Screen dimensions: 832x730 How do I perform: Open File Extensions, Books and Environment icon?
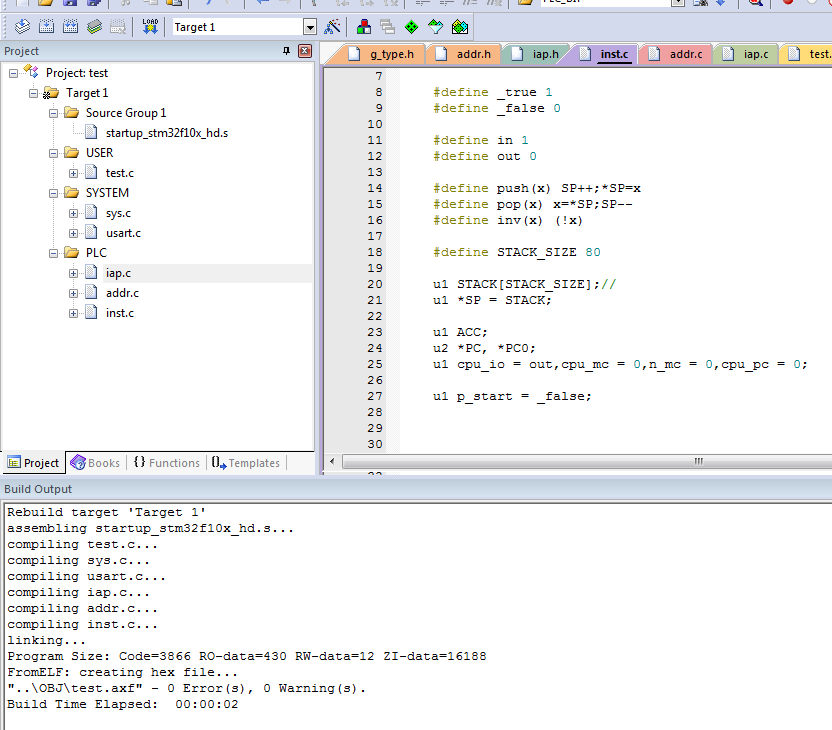point(364,27)
